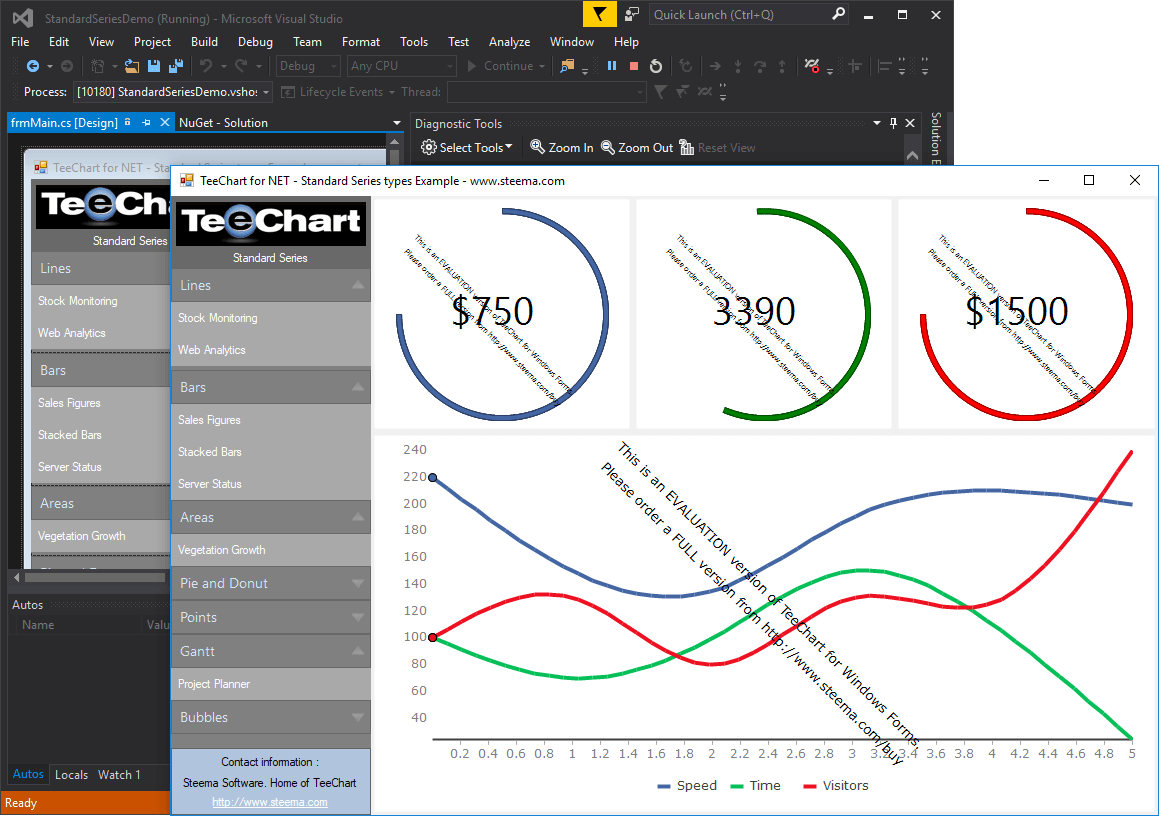Open the Build menu

click(204, 42)
